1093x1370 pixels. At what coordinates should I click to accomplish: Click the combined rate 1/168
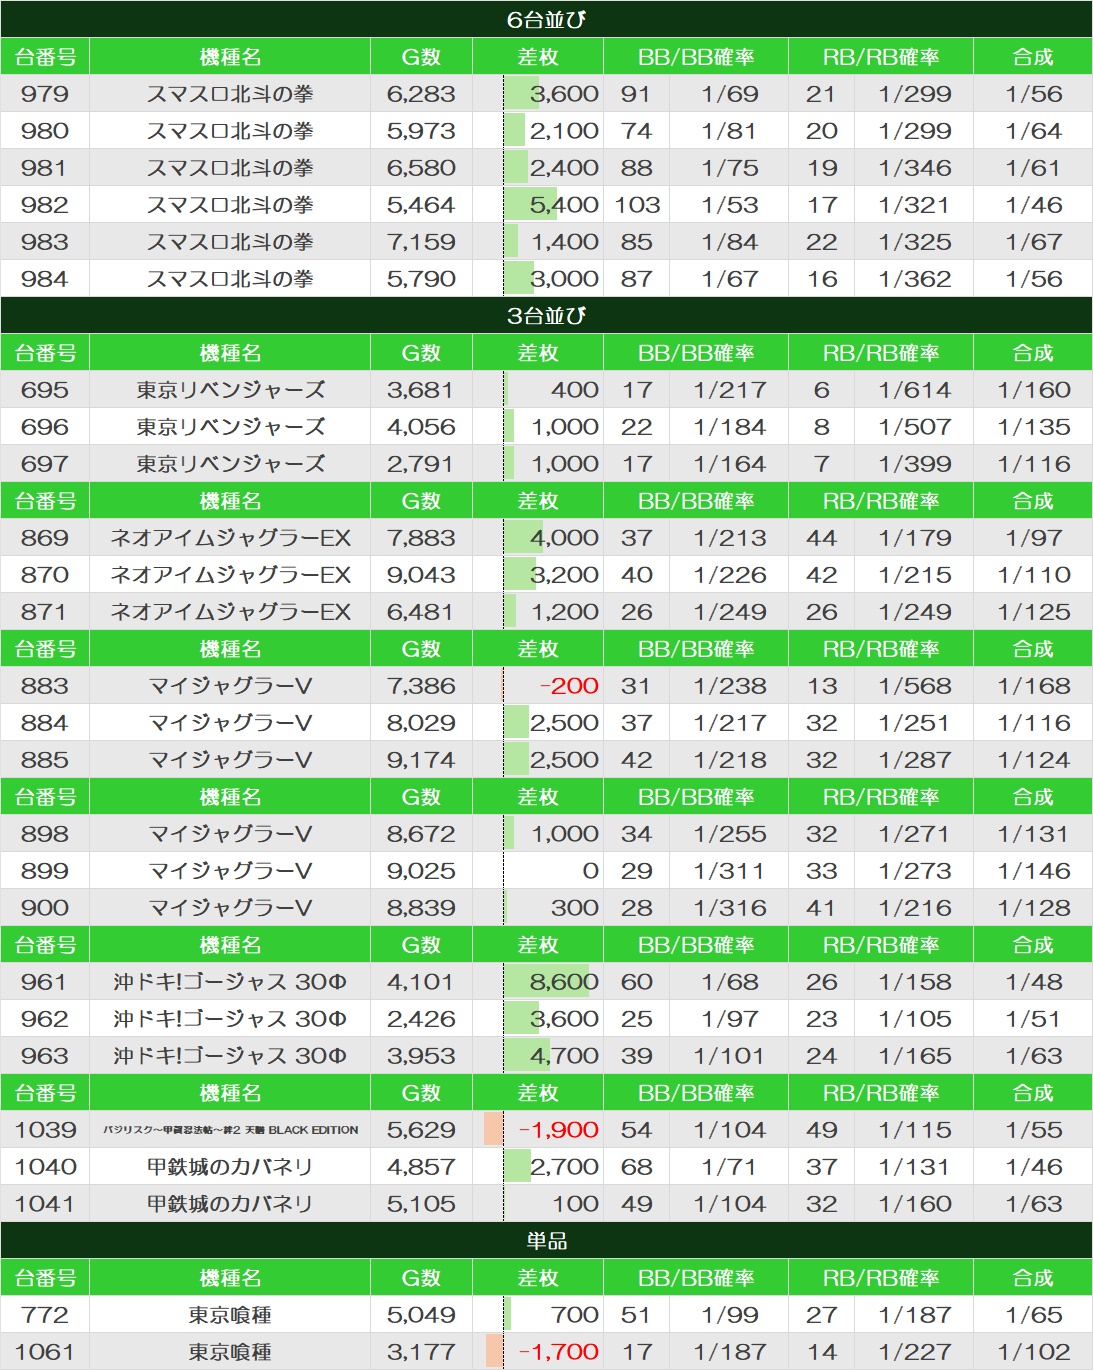click(x=1034, y=686)
